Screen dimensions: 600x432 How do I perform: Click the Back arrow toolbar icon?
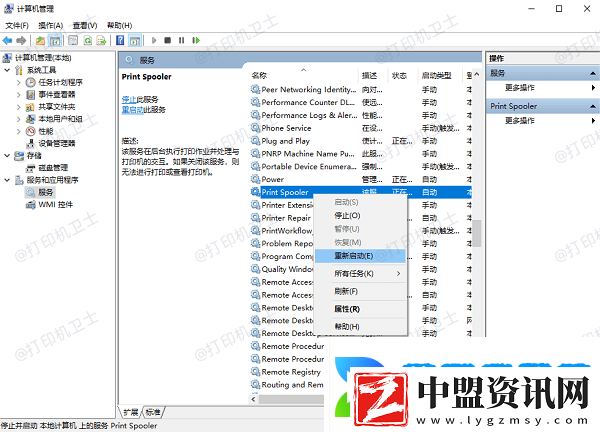click(7, 40)
